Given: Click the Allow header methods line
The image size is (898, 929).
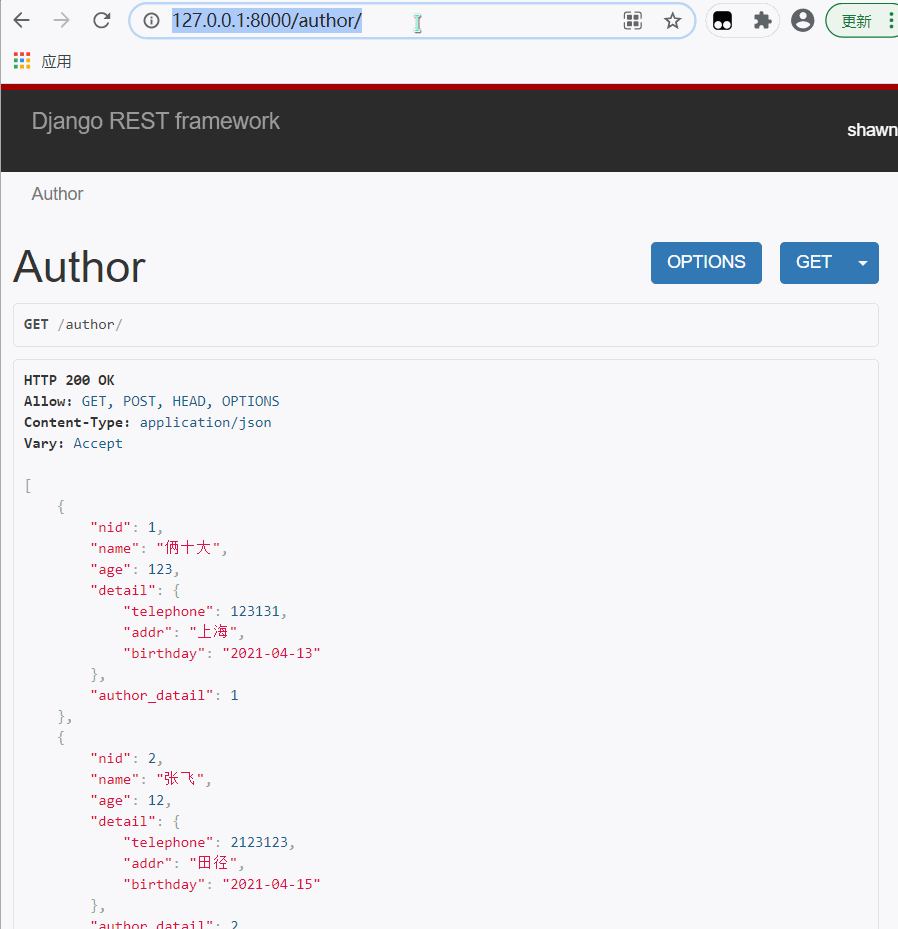Looking at the screenshot, I should point(152,402).
